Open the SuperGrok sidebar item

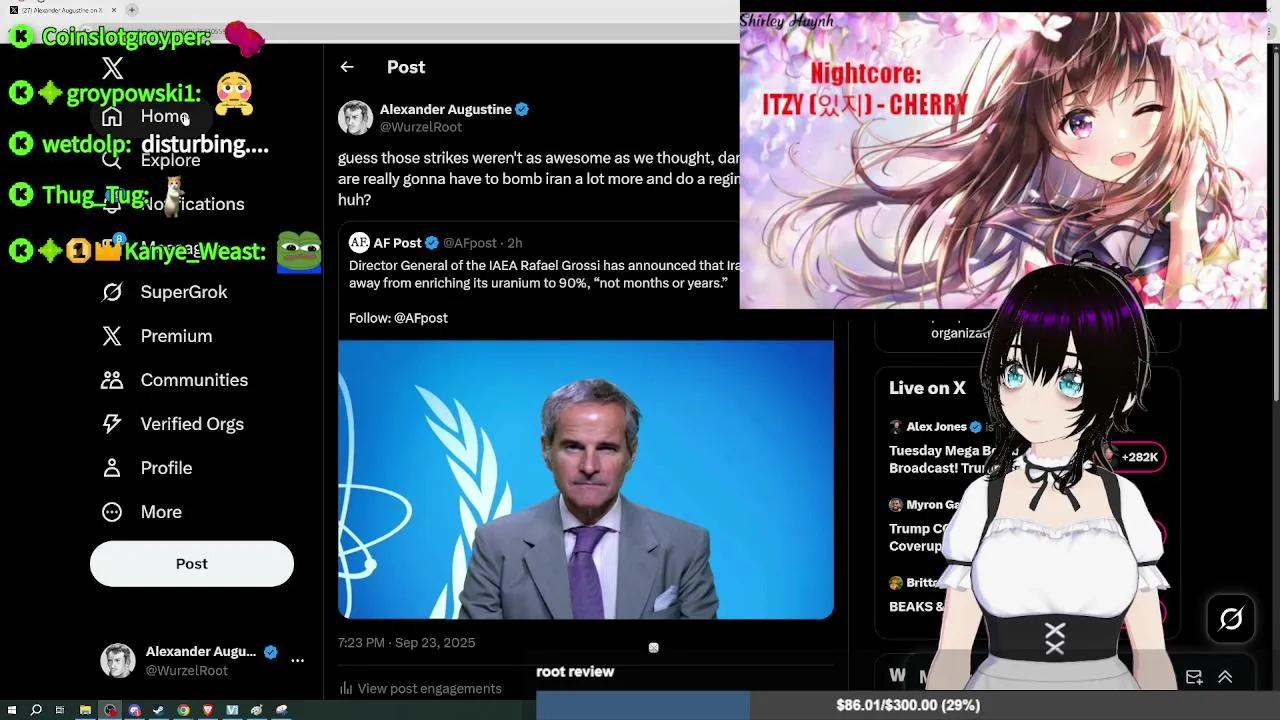pyautogui.click(x=165, y=292)
